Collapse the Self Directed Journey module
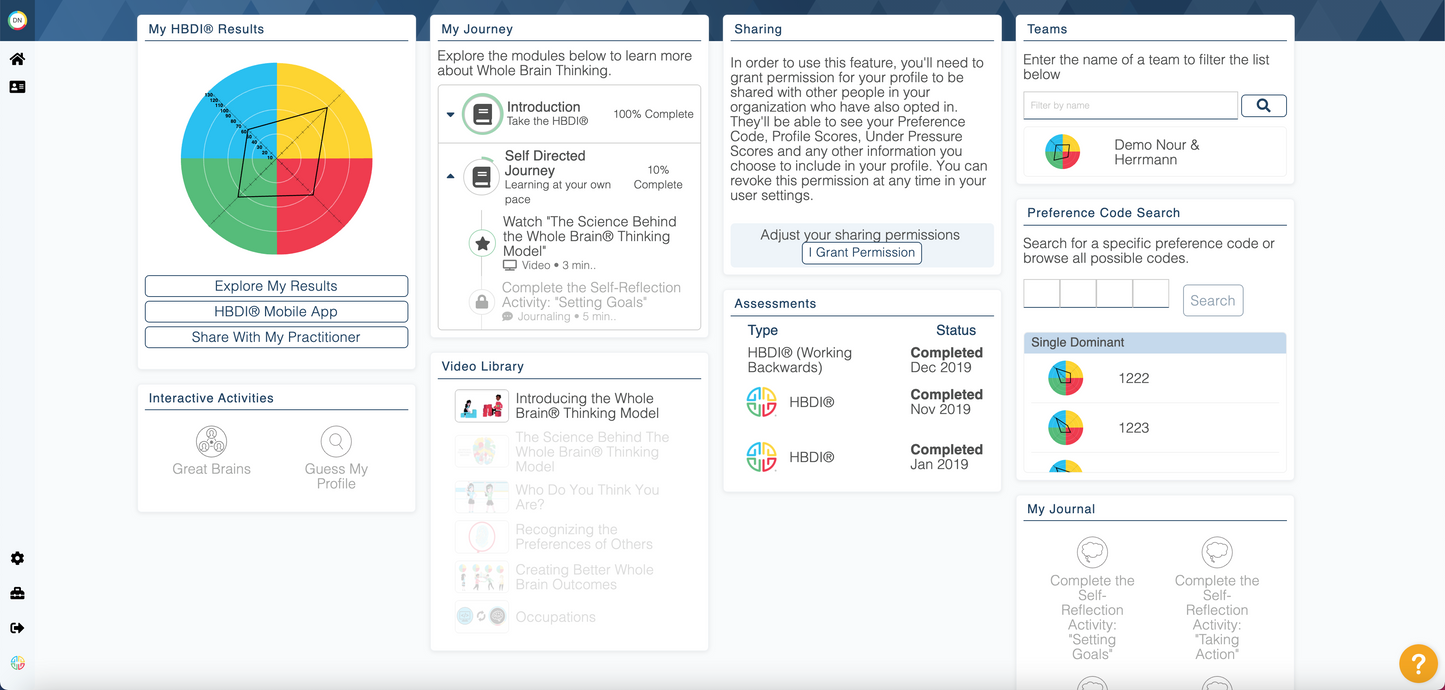Screen dimensions: 1445x690 coord(450,177)
